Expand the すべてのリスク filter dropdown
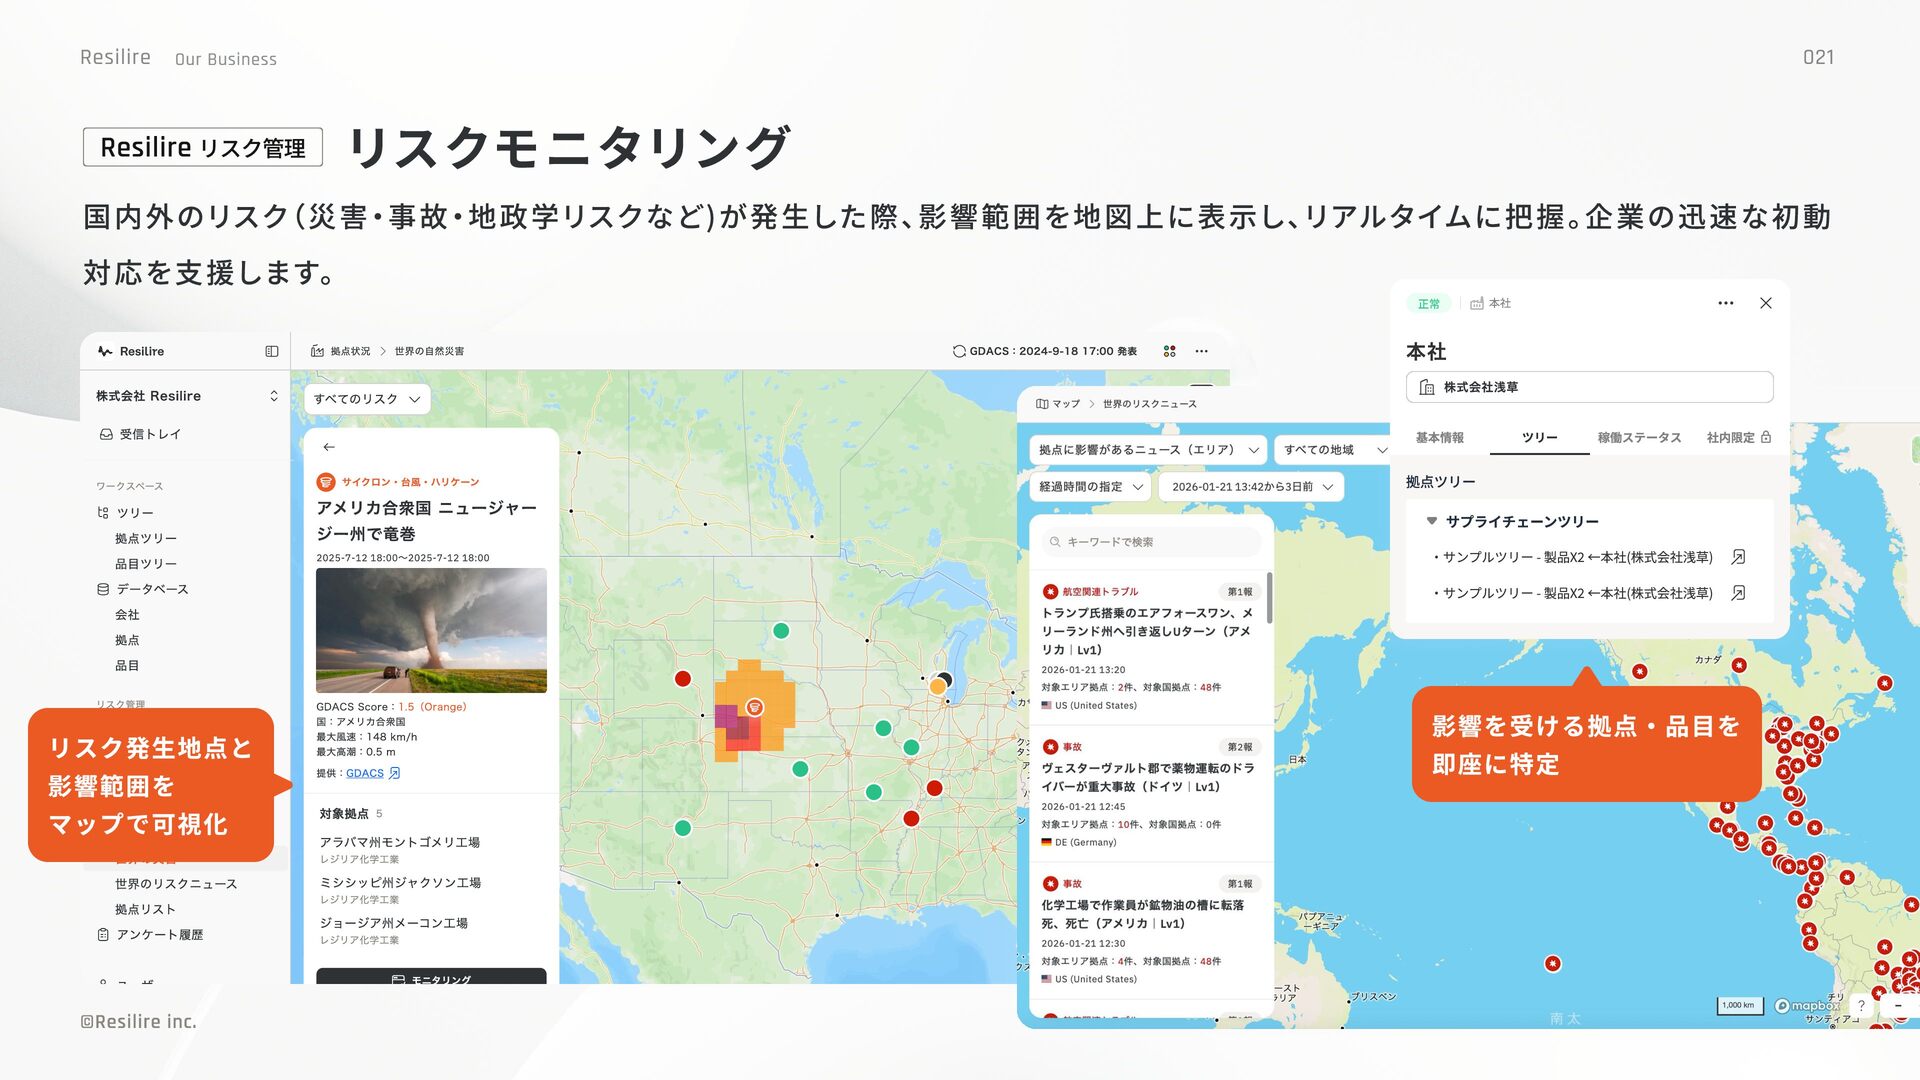 point(367,399)
